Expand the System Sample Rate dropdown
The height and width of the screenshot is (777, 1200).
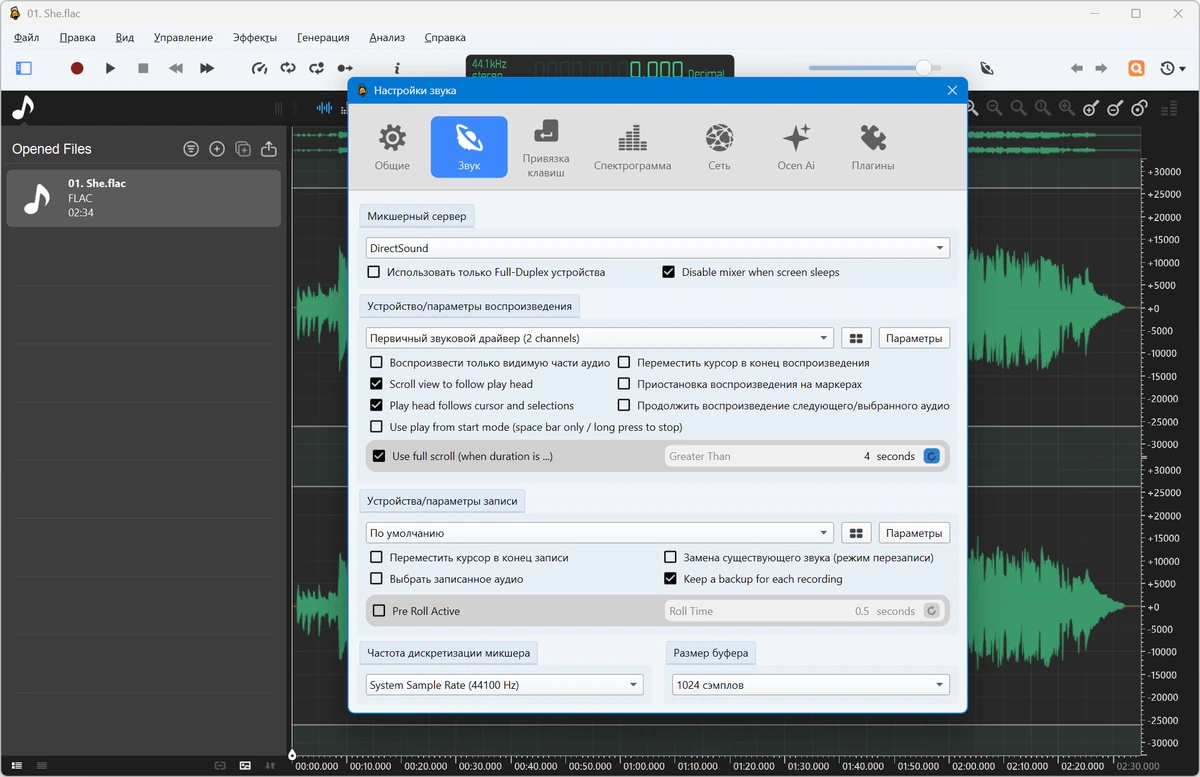tap(505, 685)
